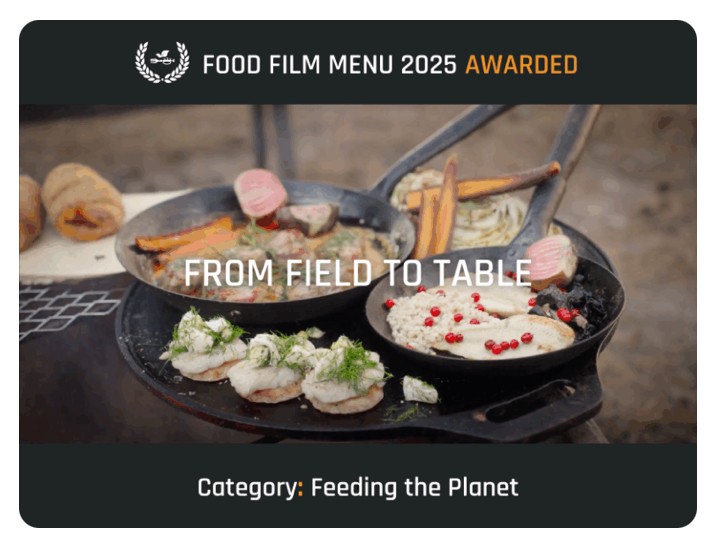717x549 pixels.
Task: Click the orange colon after Category
Action: (x=300, y=489)
